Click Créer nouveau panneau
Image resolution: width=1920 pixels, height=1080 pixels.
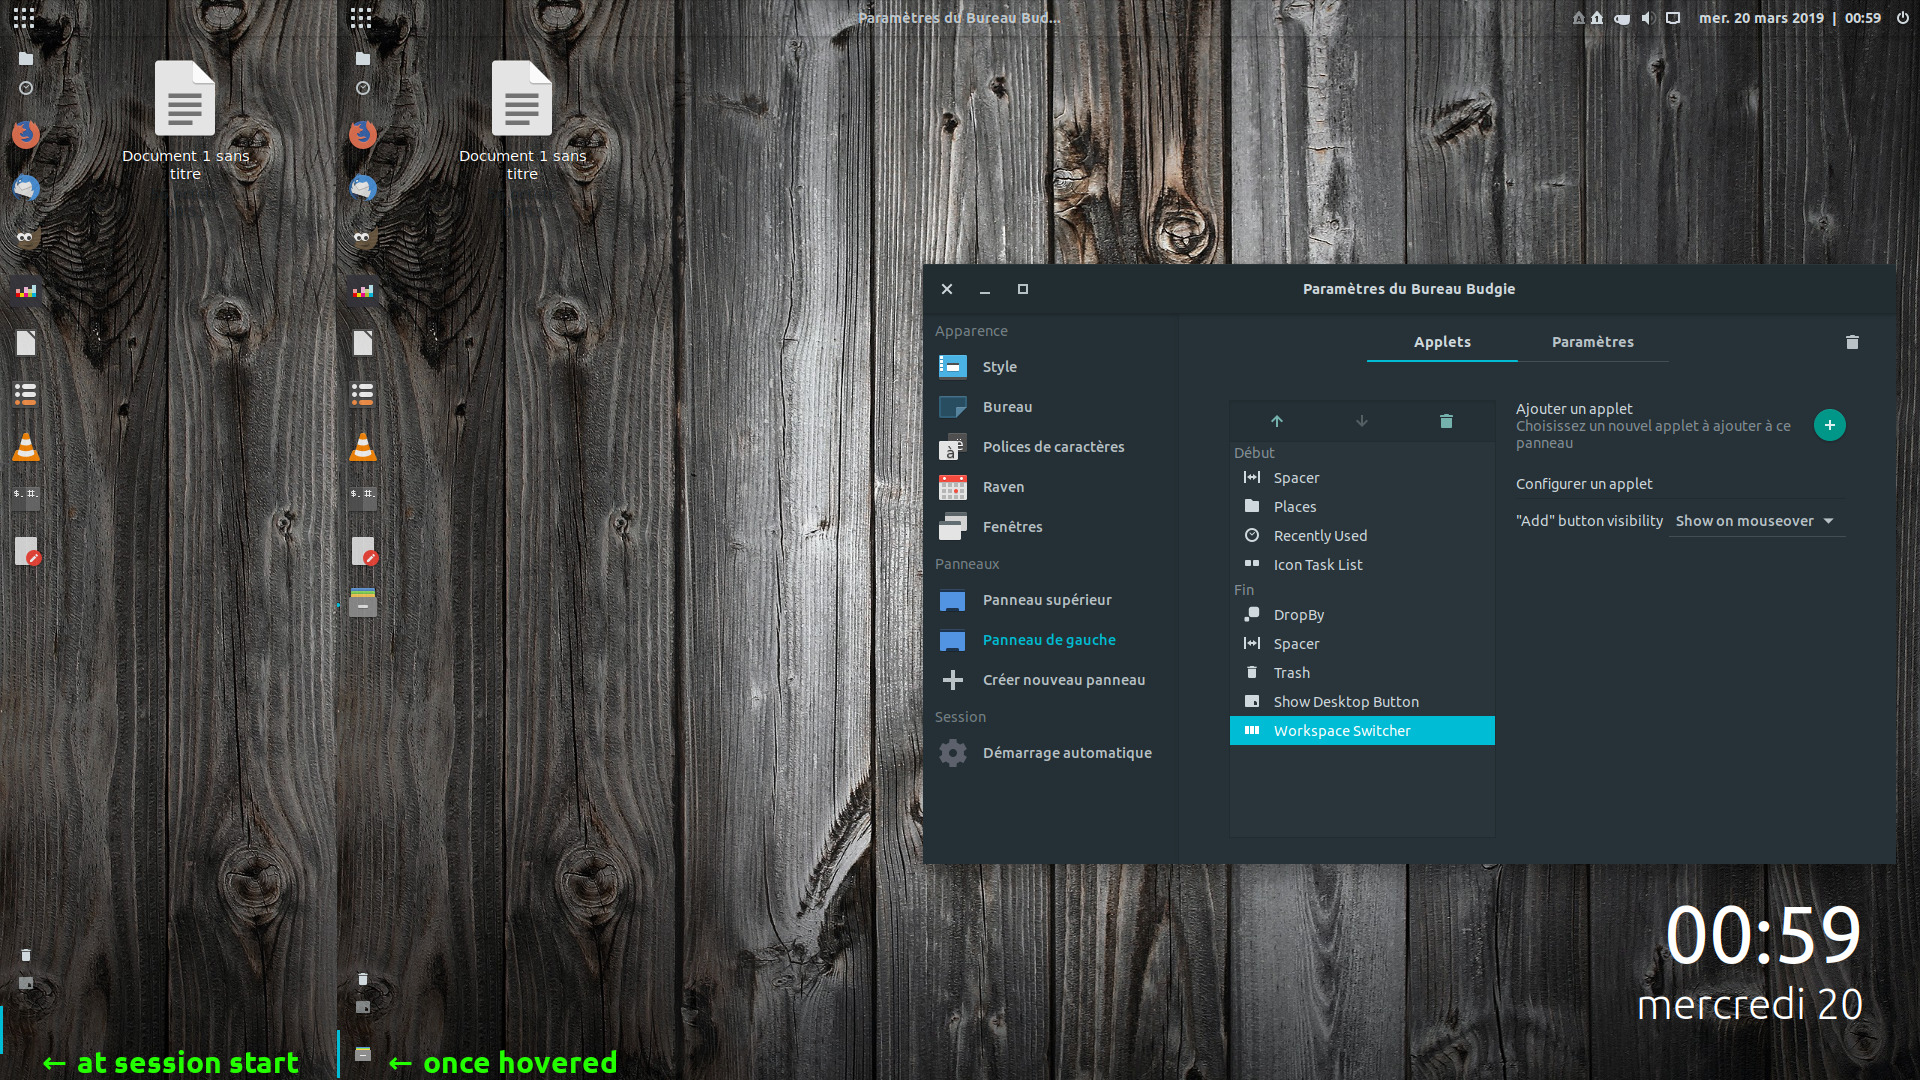(1063, 679)
